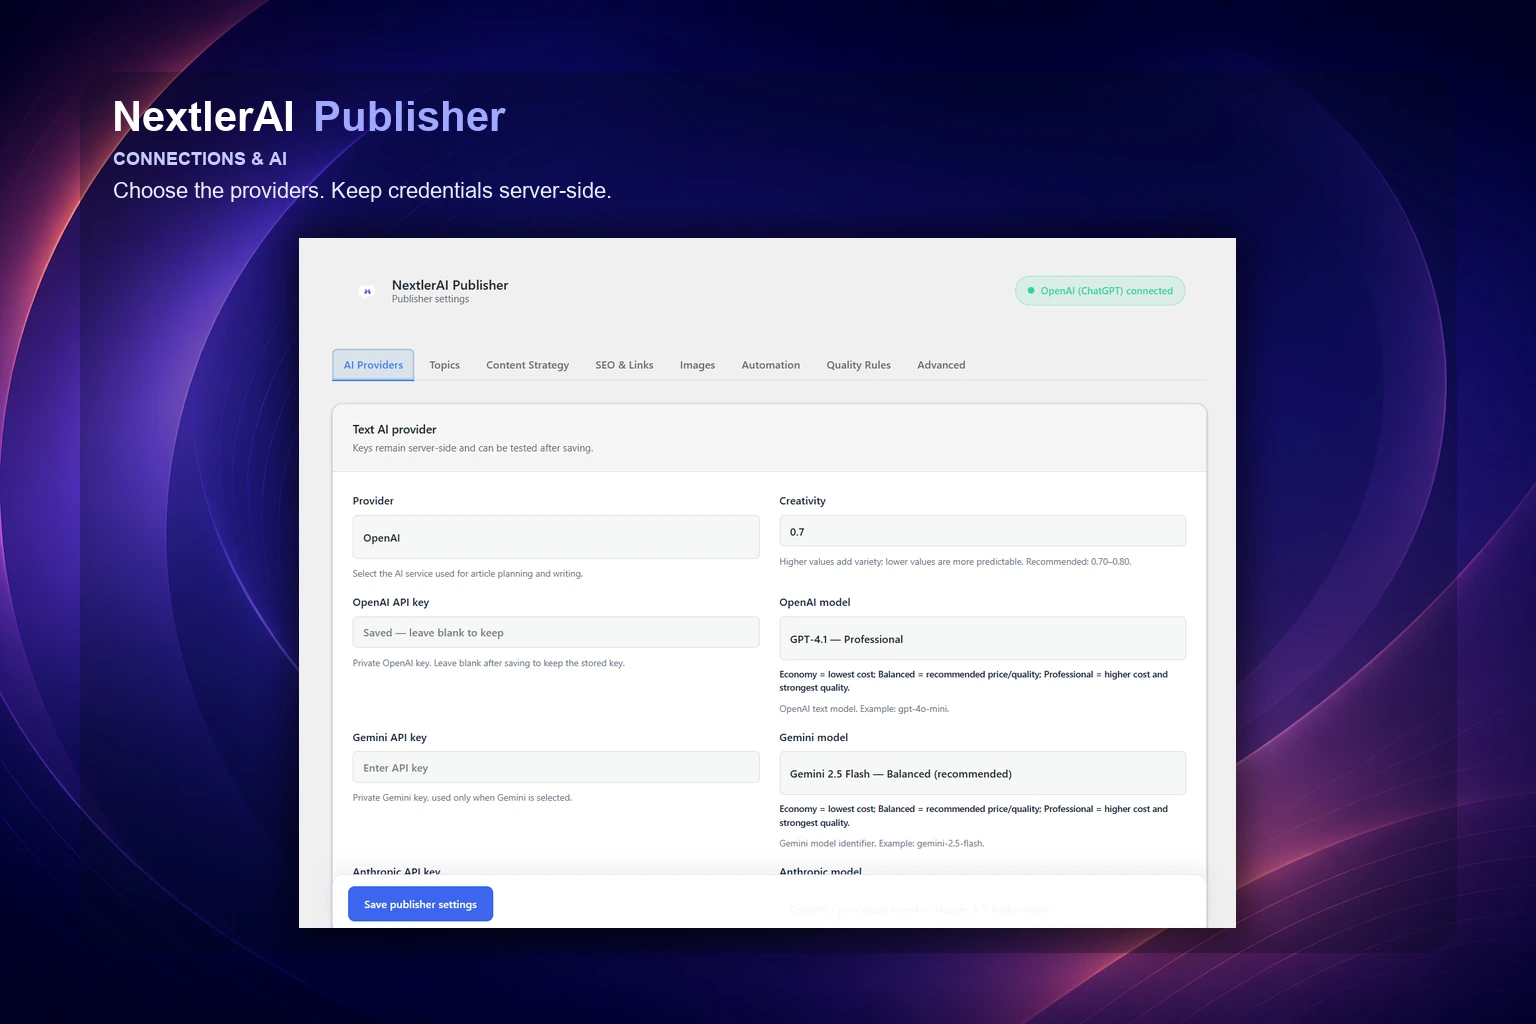The height and width of the screenshot is (1024, 1536).
Task: Click the 'Creativity' field label
Action: [x=802, y=501]
